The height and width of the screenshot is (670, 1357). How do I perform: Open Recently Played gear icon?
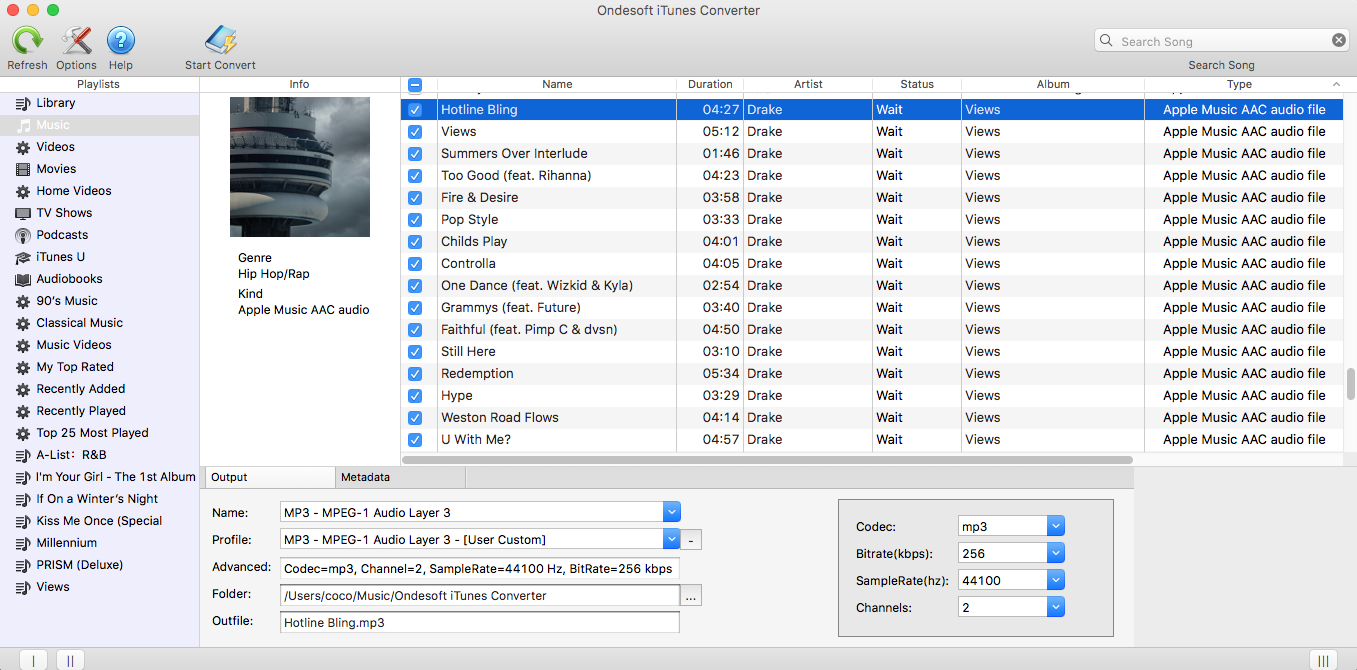(23, 411)
